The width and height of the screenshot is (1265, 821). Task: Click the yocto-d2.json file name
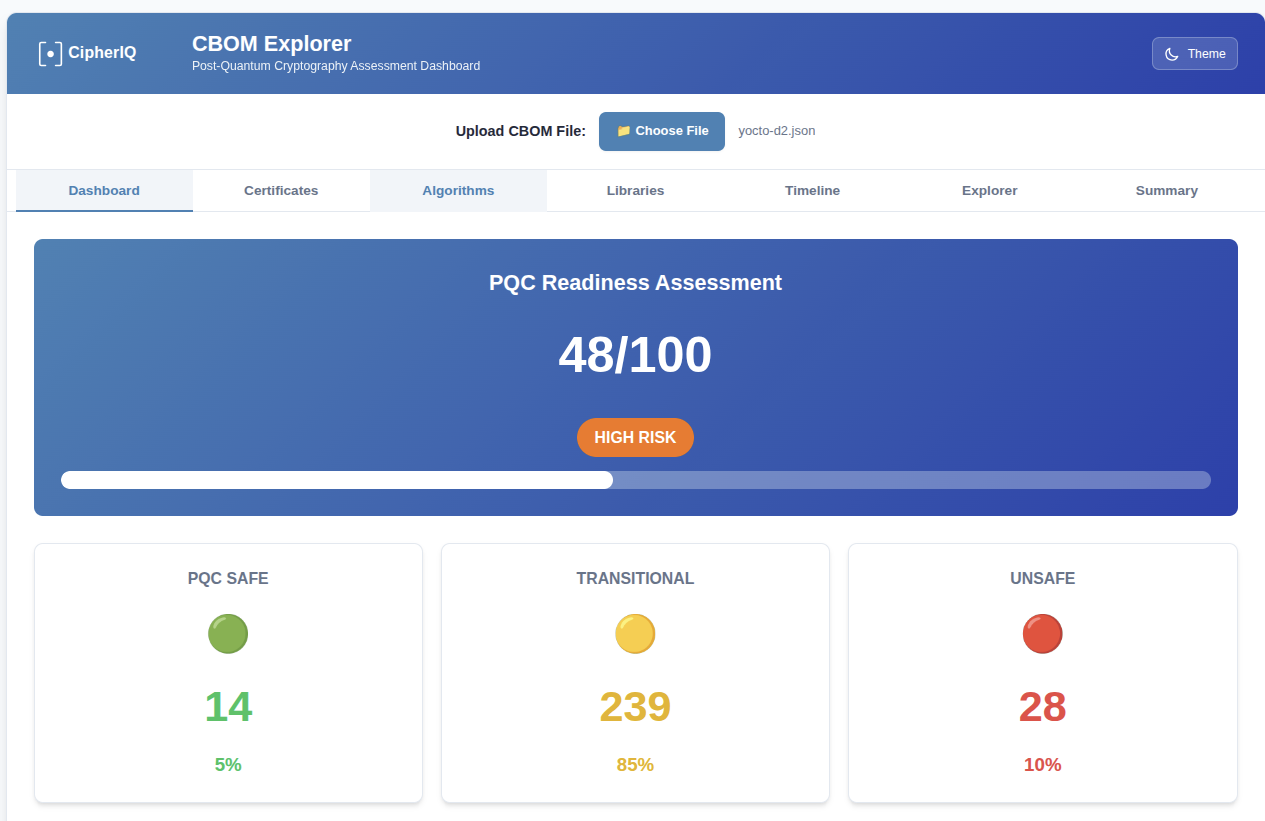776,131
